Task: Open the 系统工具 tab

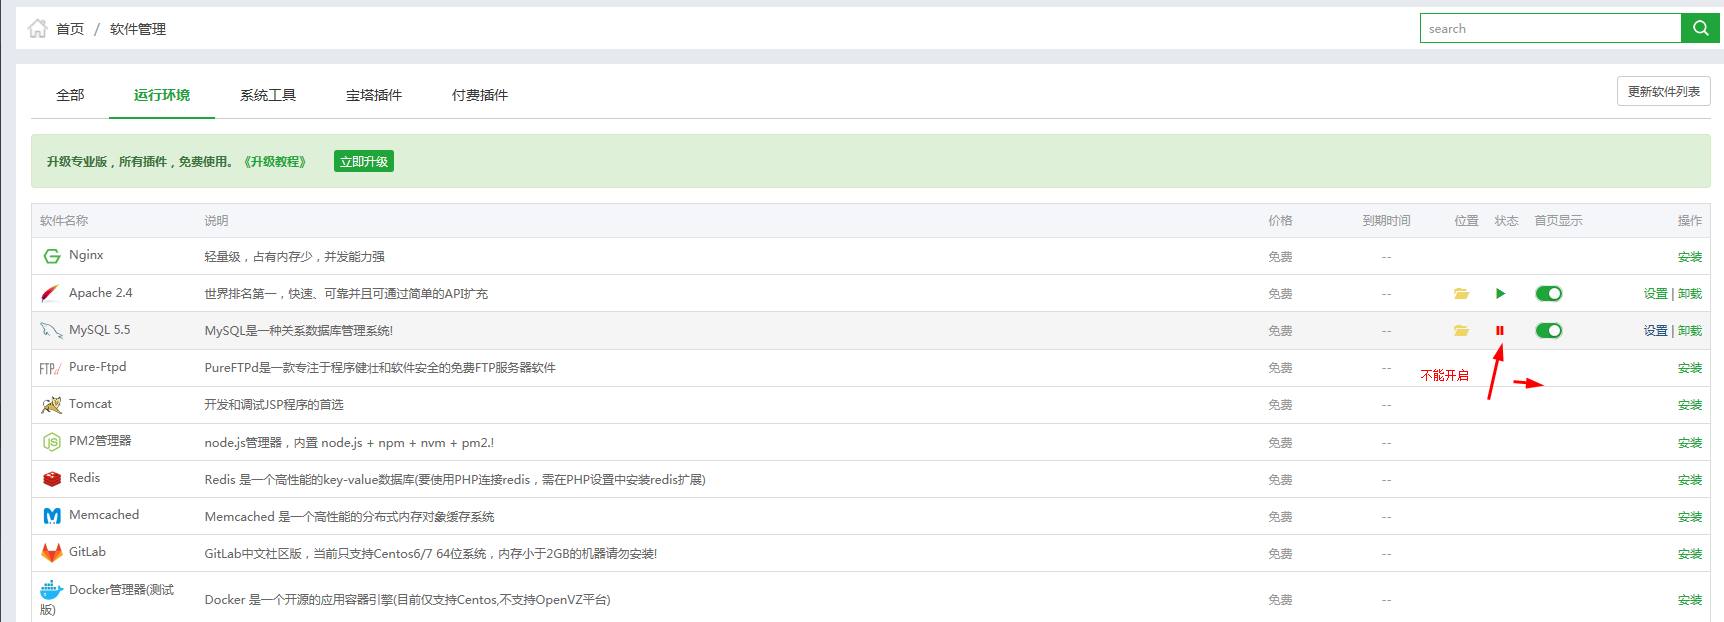Action: coord(268,95)
